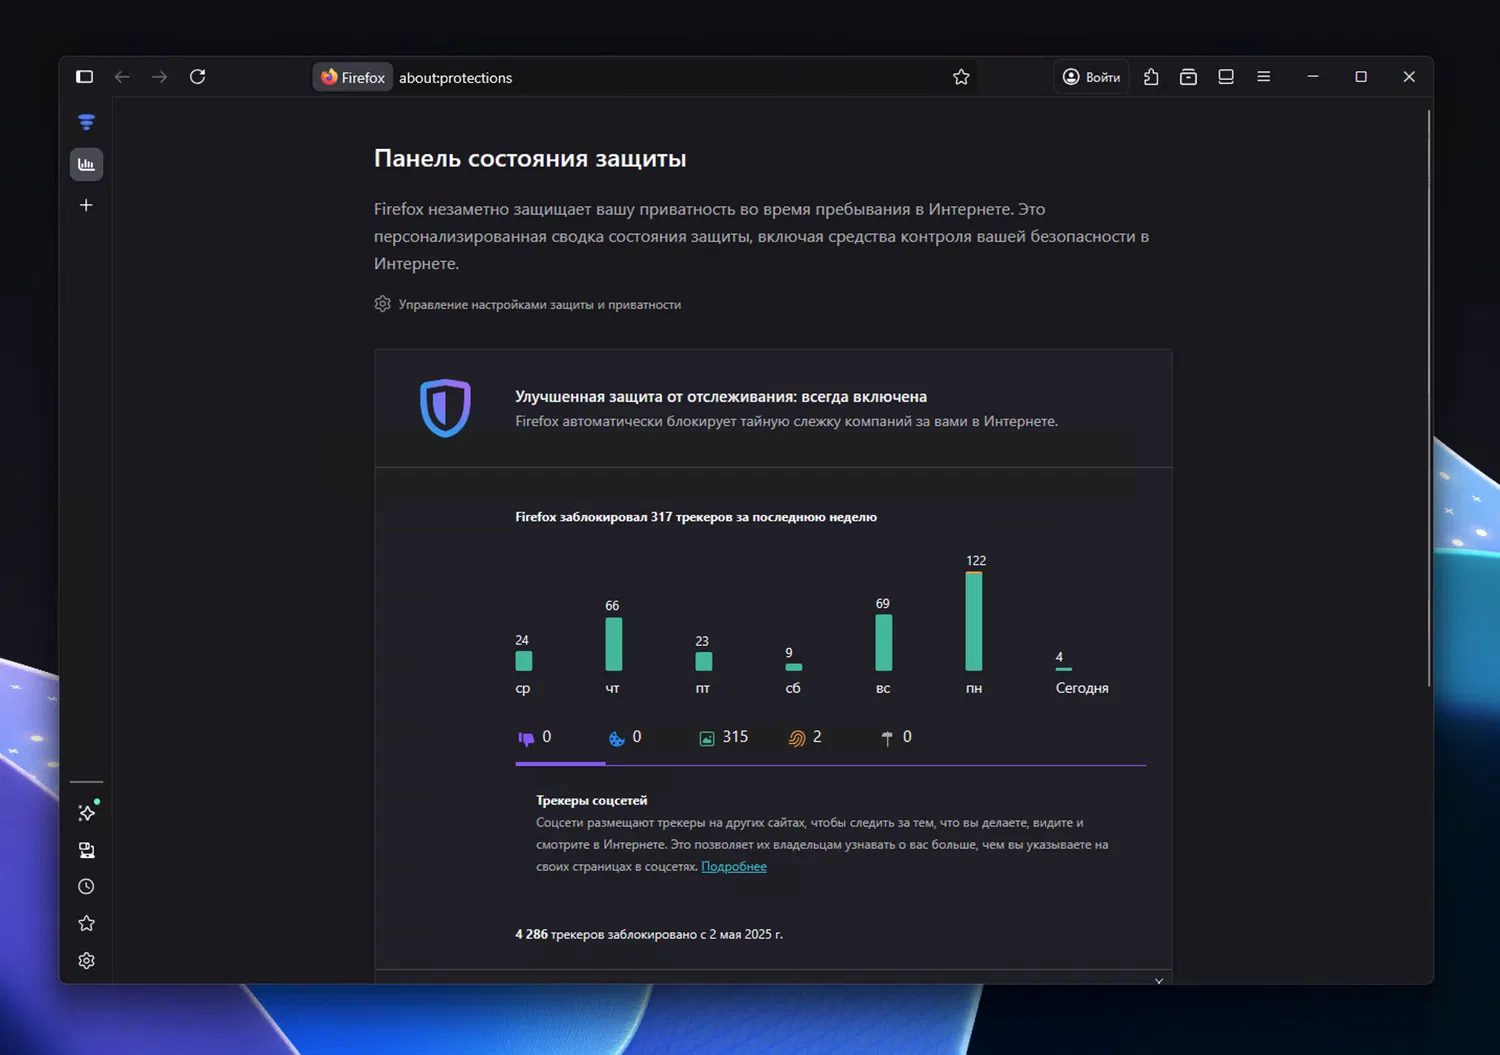Screen dimensions: 1500x1055
Task: Switch to the blue-icon vertical tab
Action: (87, 123)
